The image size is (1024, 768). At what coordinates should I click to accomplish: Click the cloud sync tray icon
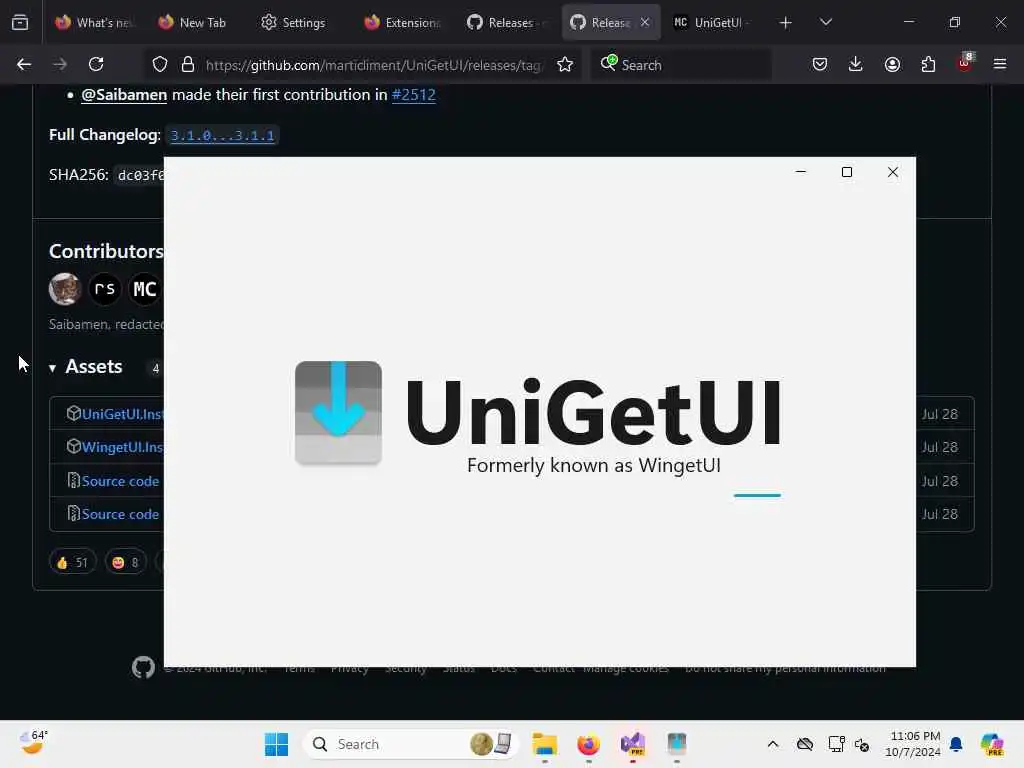pyautogui.click(x=805, y=744)
